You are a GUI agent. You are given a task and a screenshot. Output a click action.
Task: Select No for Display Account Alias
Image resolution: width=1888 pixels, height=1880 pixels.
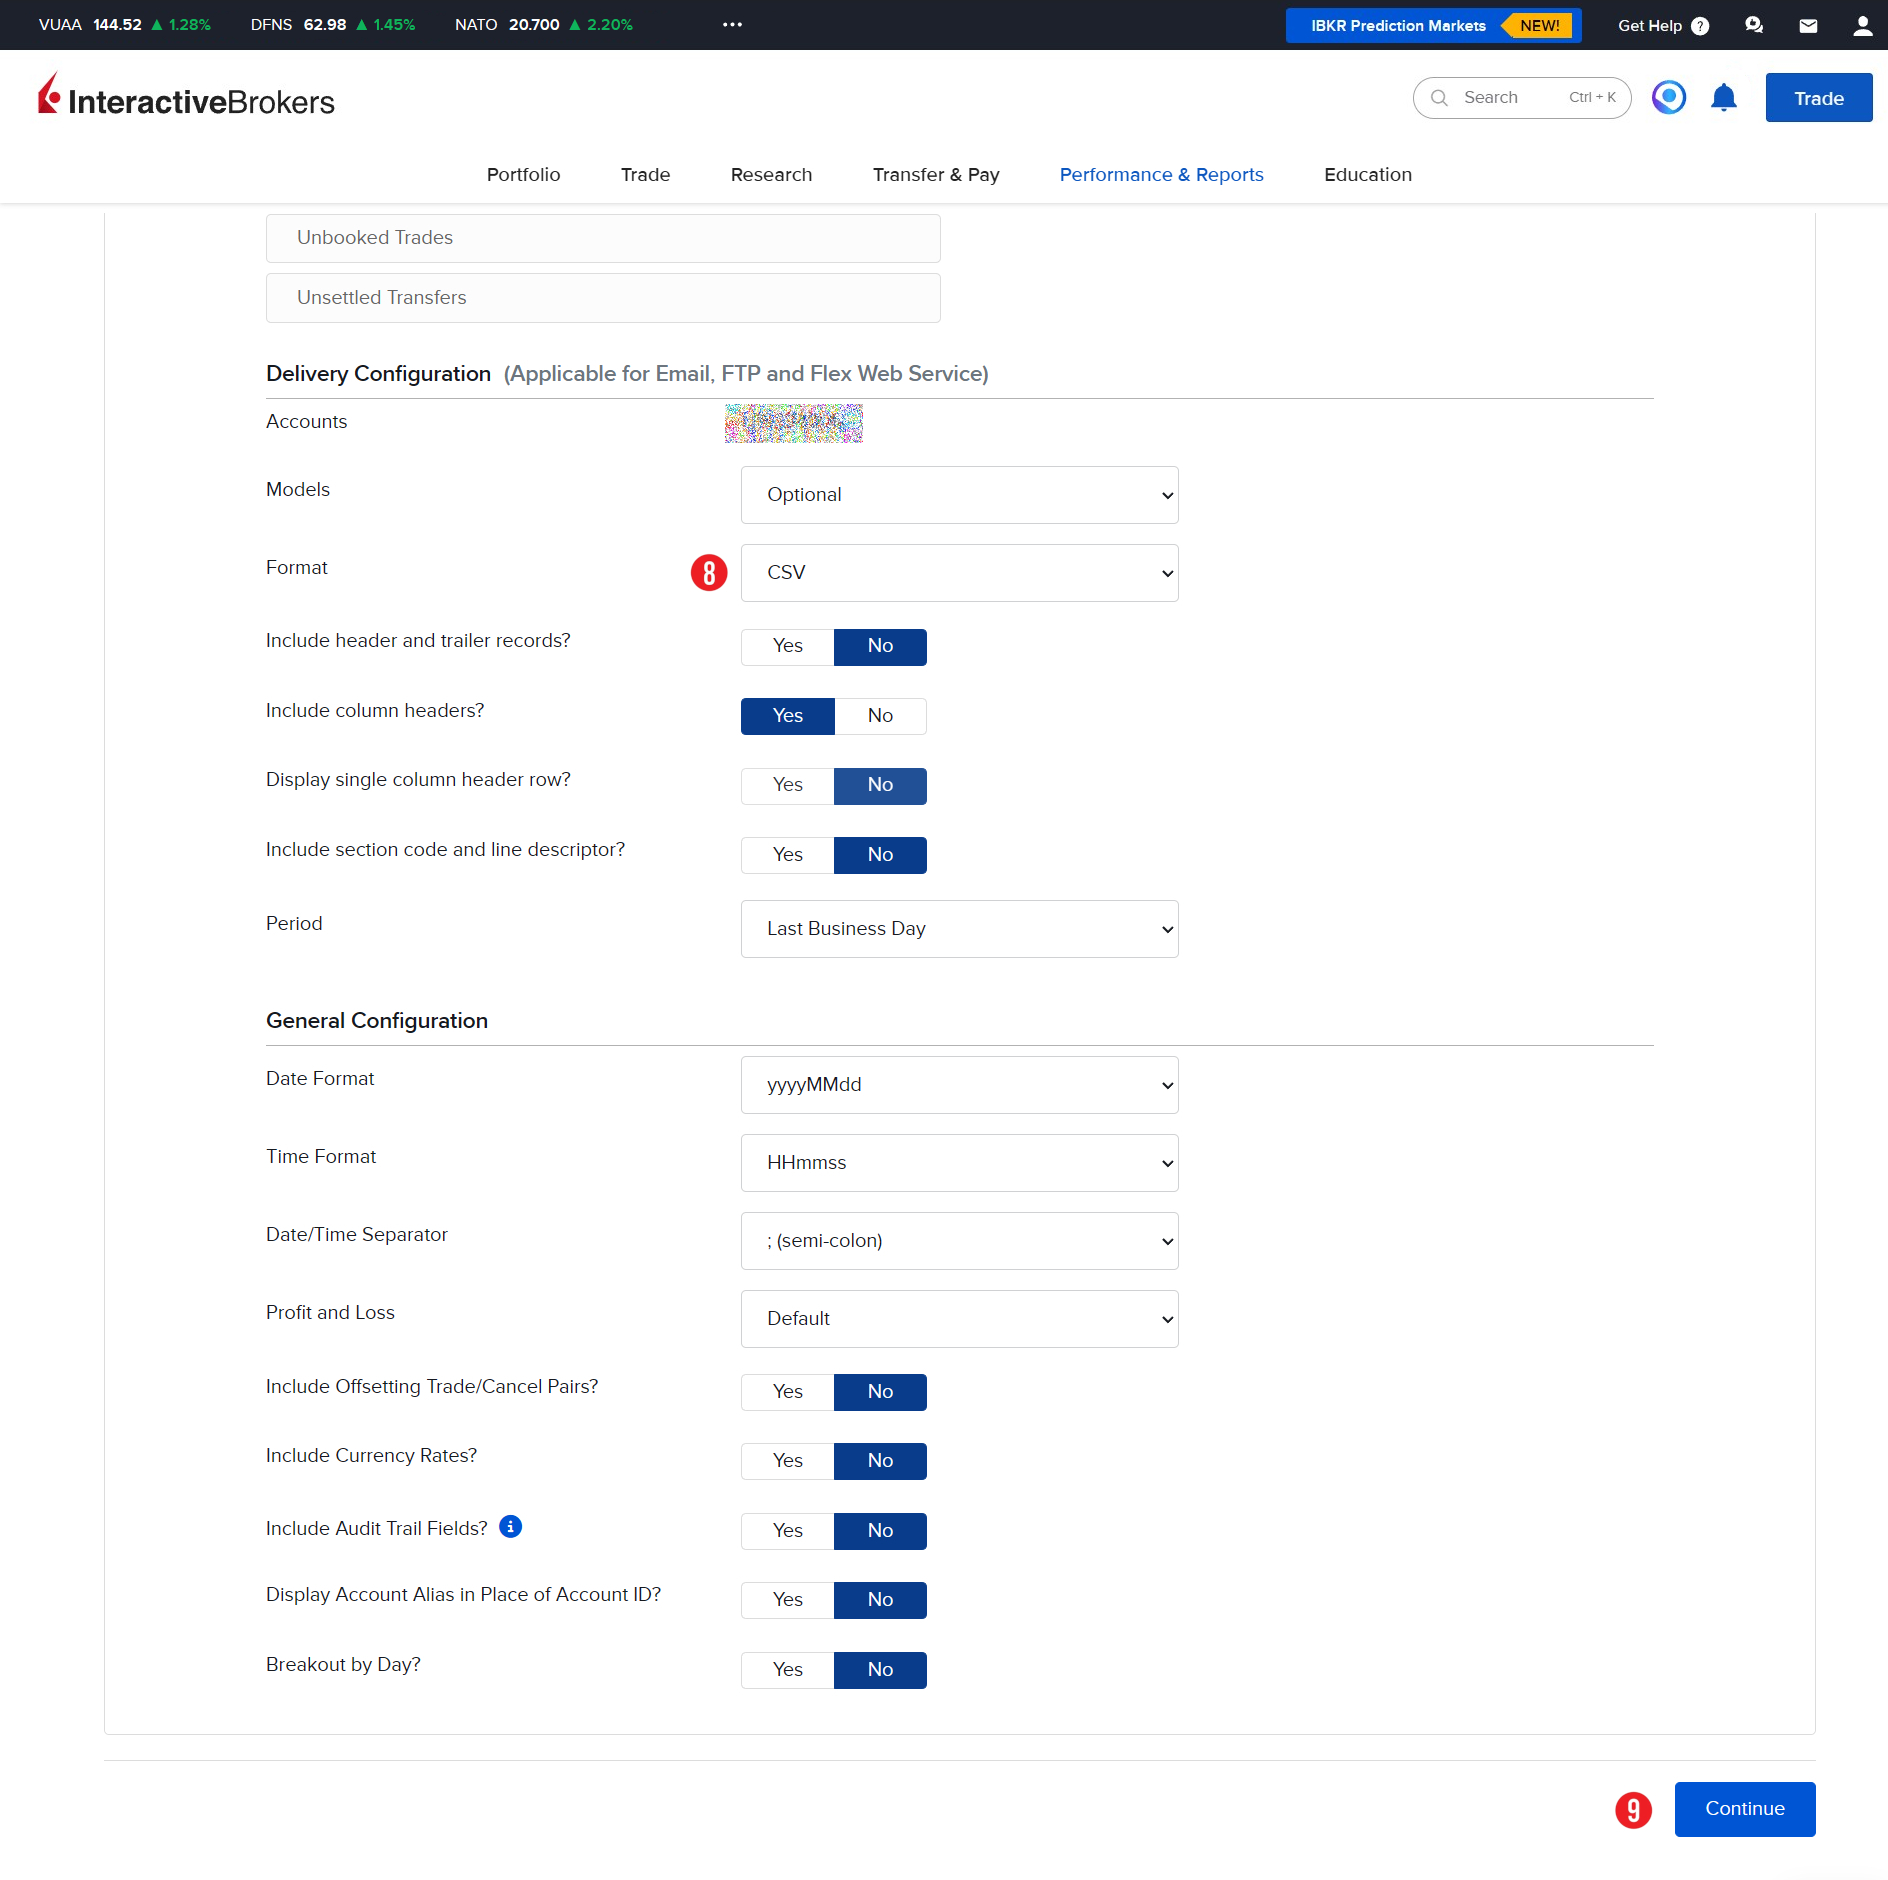coord(880,1600)
